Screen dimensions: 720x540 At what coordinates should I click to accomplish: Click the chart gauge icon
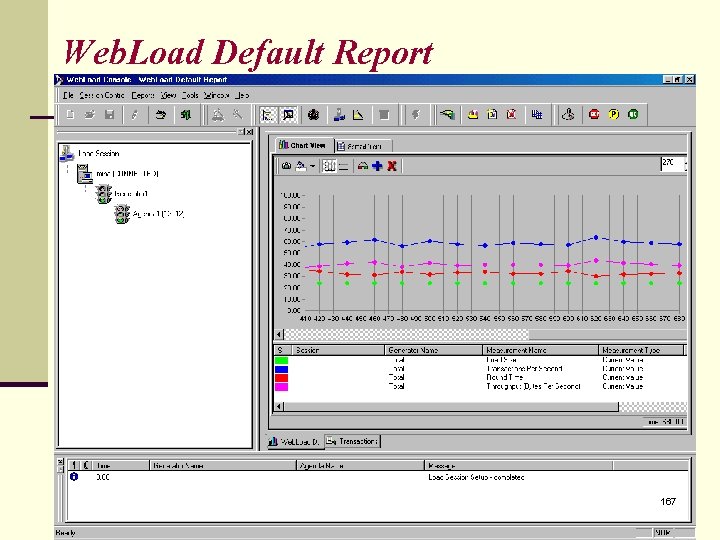363,166
